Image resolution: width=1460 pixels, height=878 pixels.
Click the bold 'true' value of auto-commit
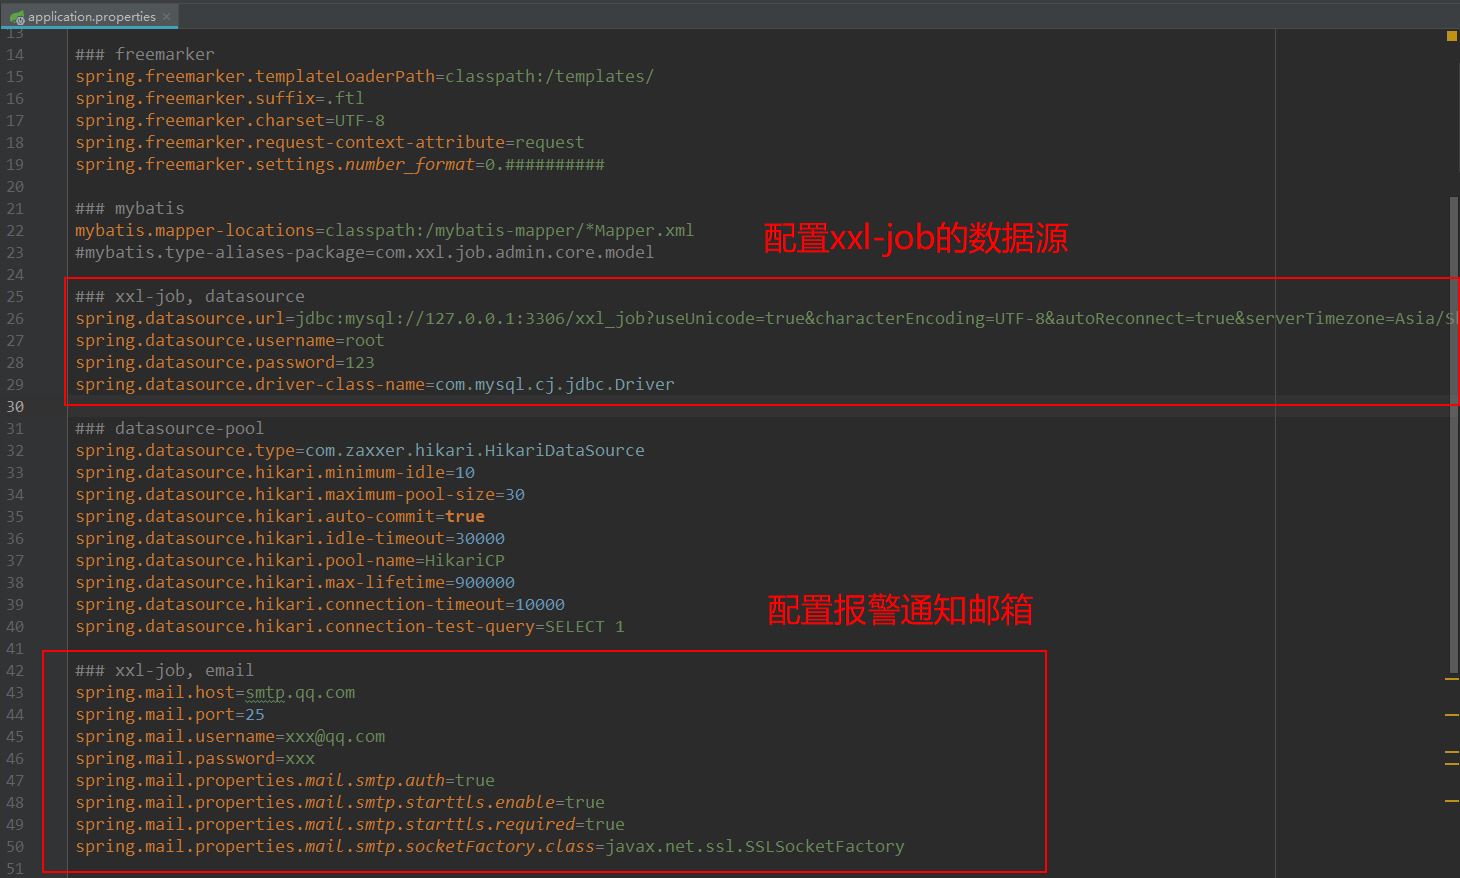pyautogui.click(x=465, y=516)
